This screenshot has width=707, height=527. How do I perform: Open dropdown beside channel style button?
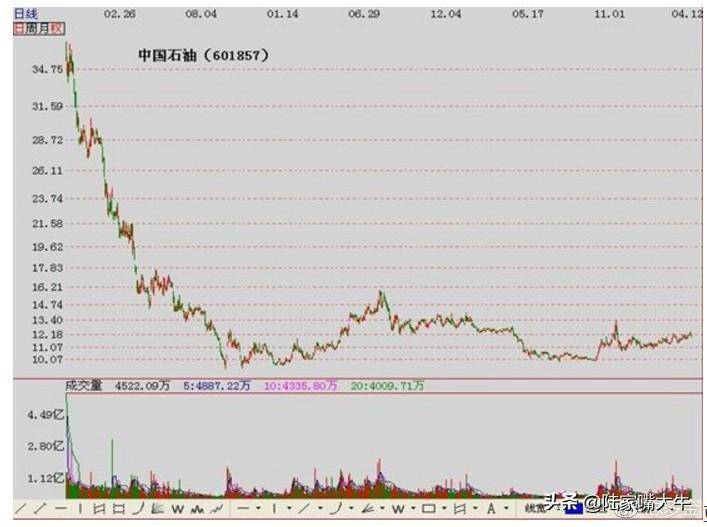pos(475,508)
